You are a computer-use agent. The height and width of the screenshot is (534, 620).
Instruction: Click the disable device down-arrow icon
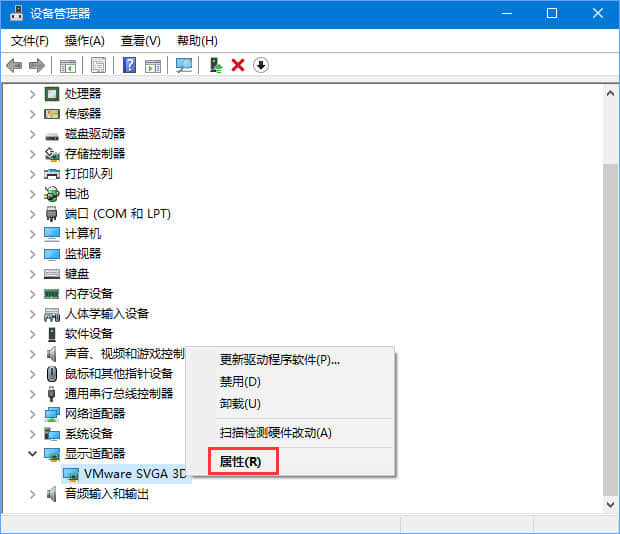(261, 65)
